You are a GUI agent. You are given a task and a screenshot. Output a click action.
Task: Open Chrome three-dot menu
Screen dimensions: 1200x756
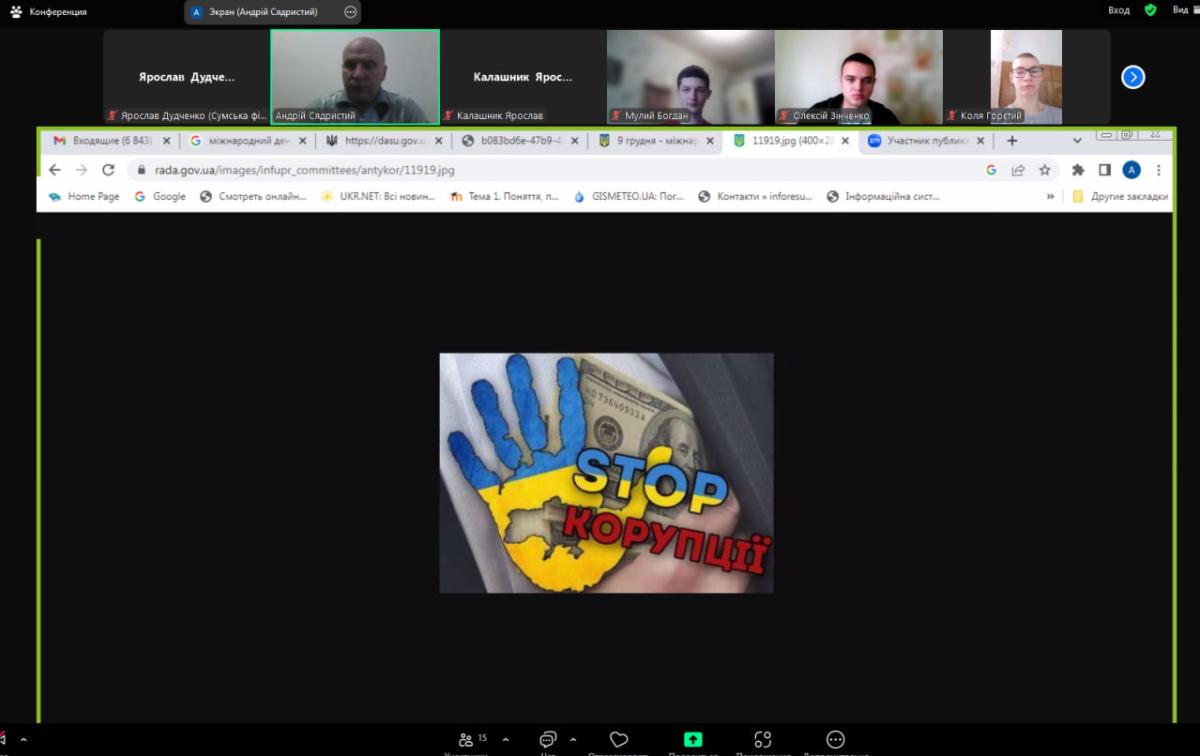coord(1158,170)
